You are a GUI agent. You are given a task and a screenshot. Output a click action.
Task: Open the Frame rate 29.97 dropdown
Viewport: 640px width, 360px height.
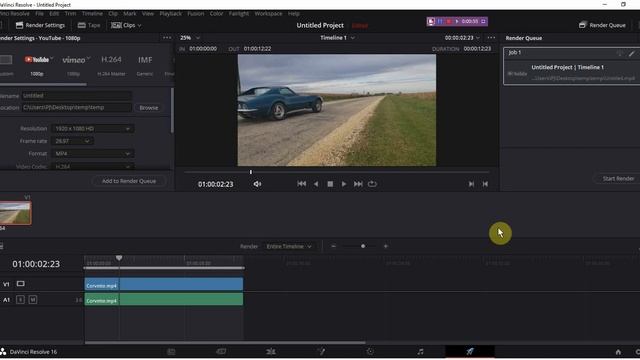72,141
